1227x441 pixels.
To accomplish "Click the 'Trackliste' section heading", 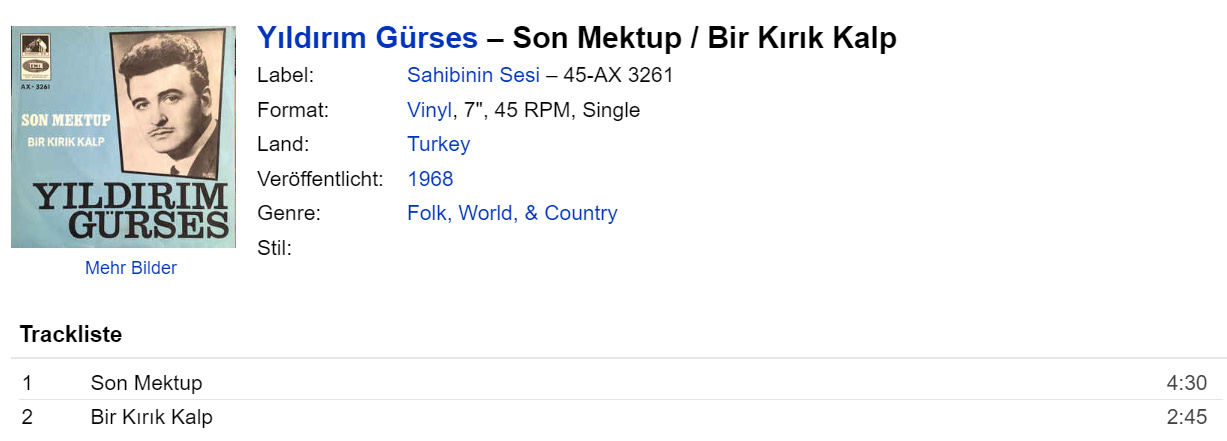I will (x=71, y=335).
